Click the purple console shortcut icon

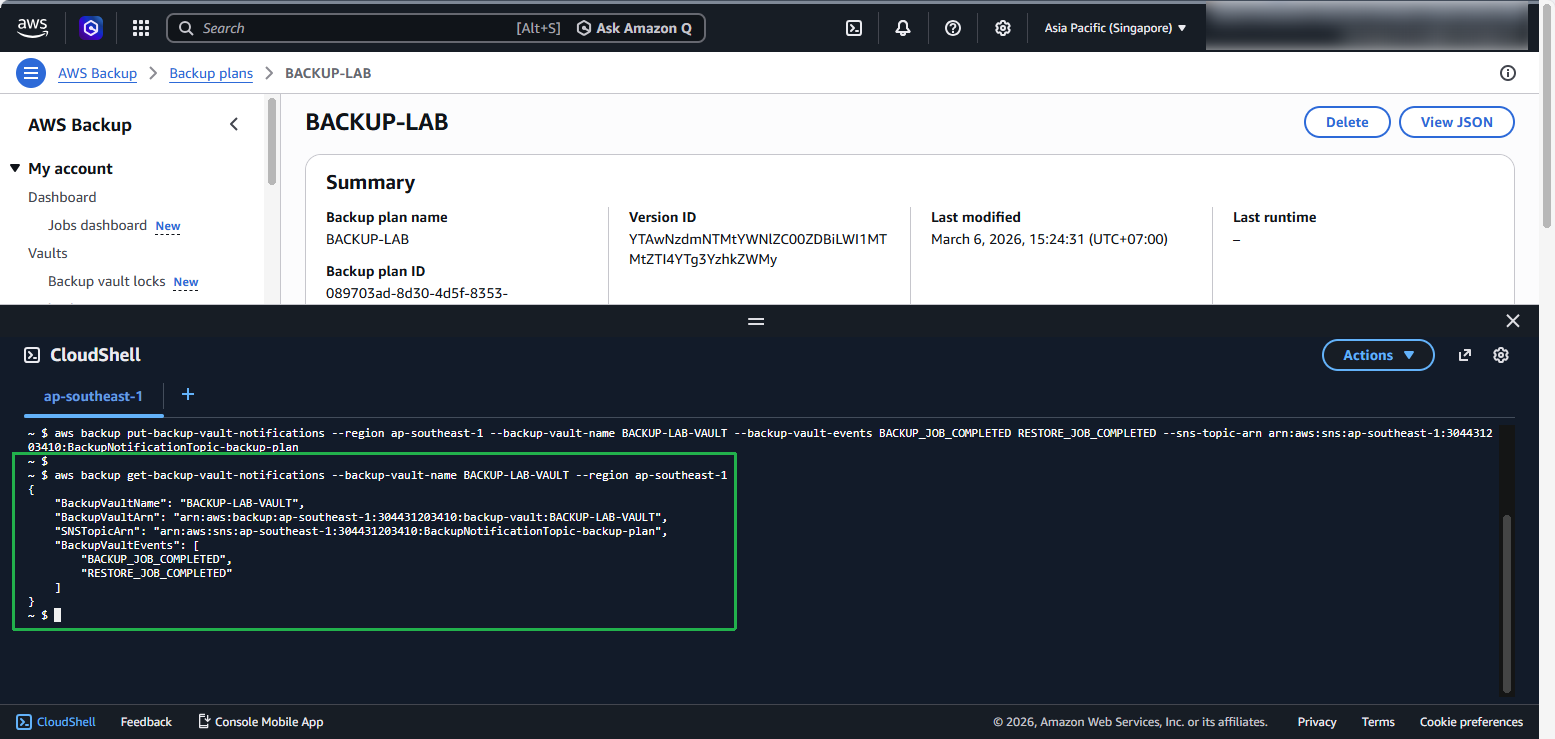91,28
